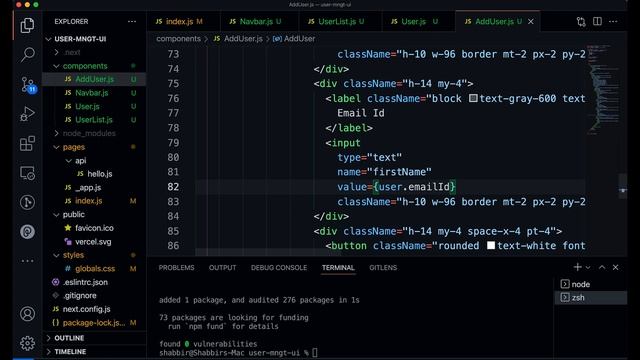Screen dimensions: 640x360
Task: Expand the node_modules folder
Action: (95, 133)
